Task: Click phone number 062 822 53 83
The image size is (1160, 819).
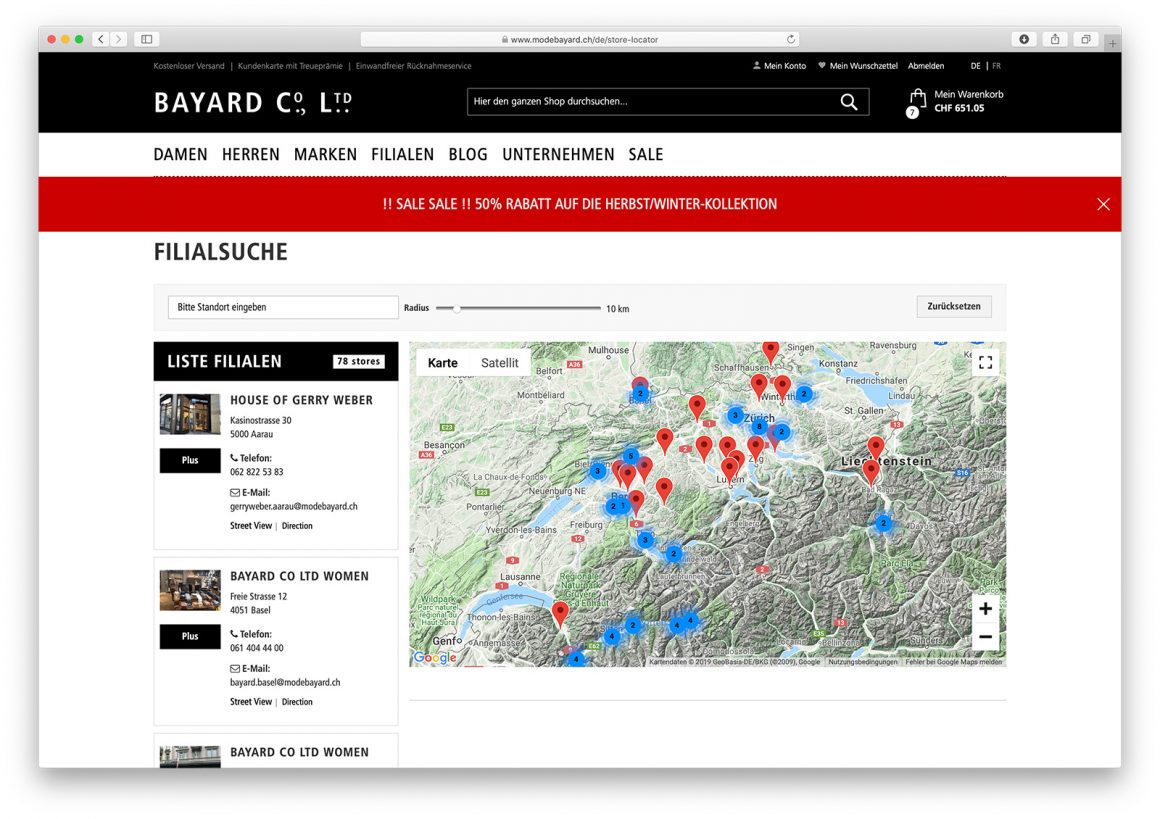Action: pyautogui.click(x=256, y=472)
